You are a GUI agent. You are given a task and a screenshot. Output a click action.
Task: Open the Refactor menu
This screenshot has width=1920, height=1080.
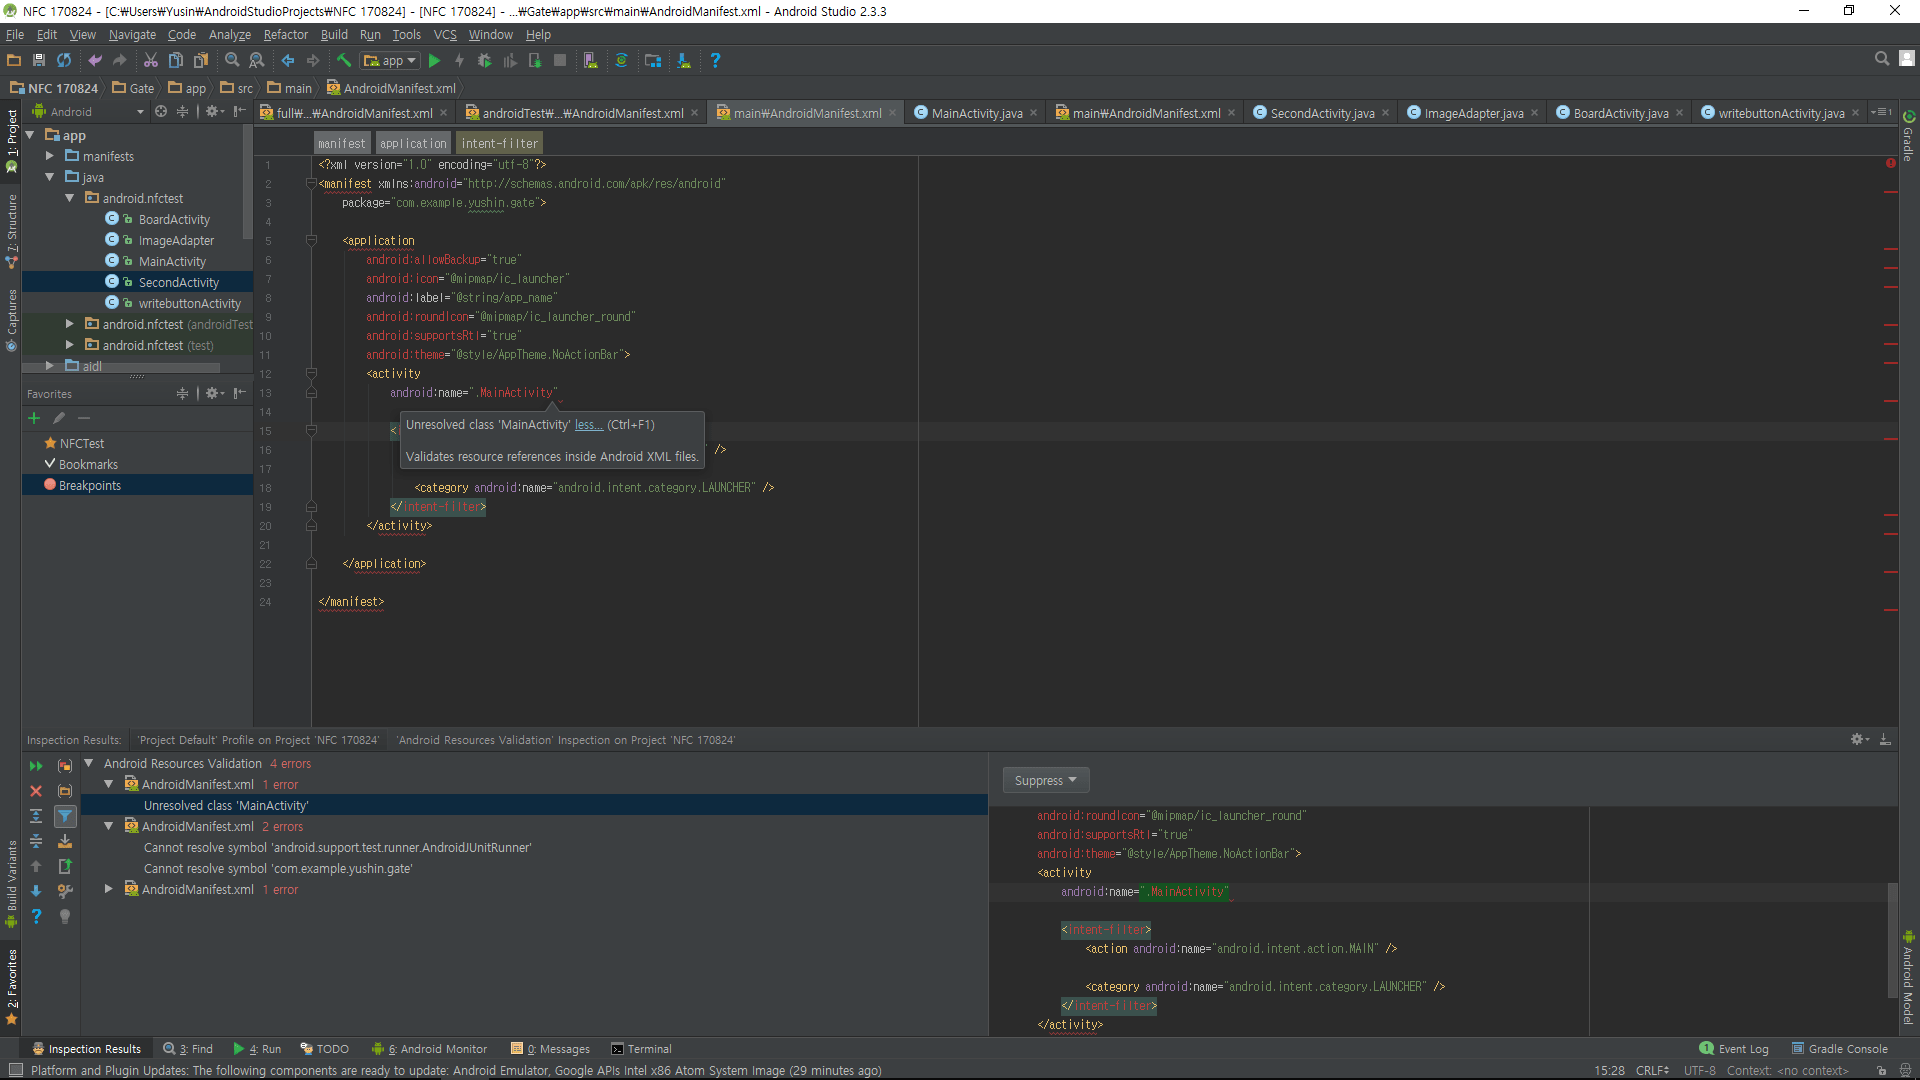286,34
